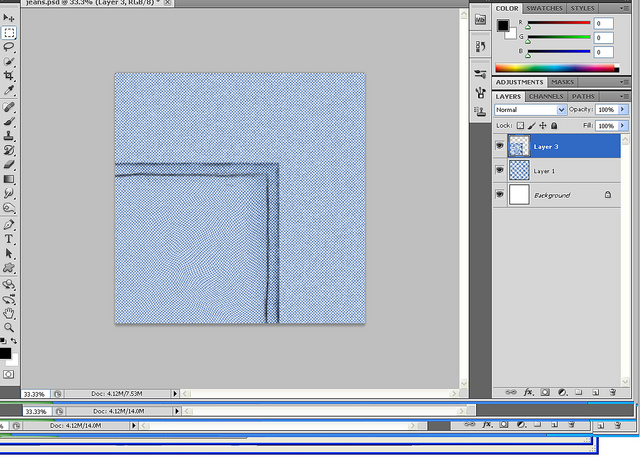Select the Rectangular Marquee tool
Image resolution: width=640 pixels, height=464 pixels.
pyautogui.click(x=9, y=33)
